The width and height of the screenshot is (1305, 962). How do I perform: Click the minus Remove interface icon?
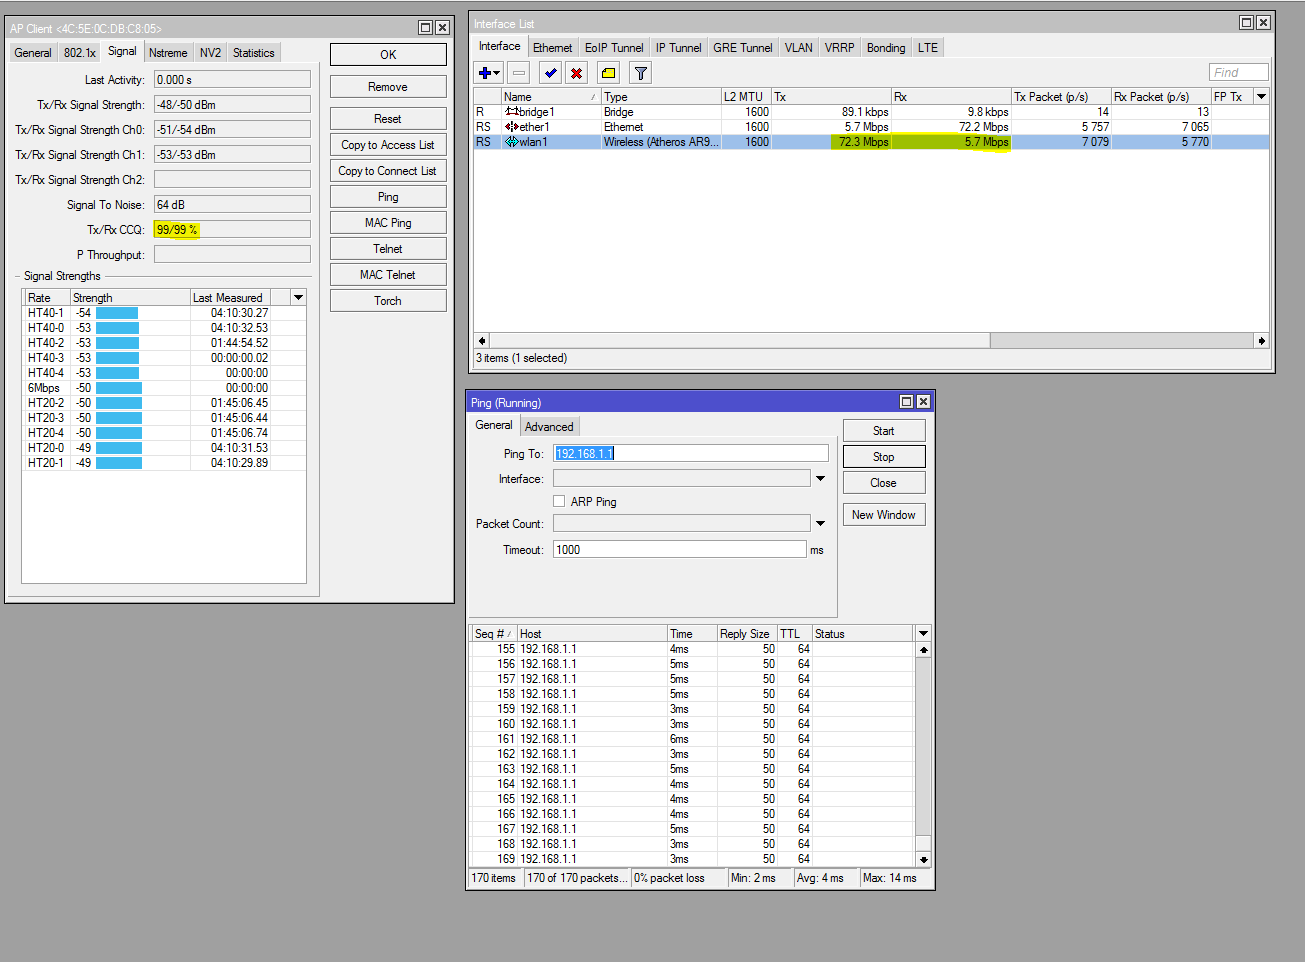[x=518, y=73]
